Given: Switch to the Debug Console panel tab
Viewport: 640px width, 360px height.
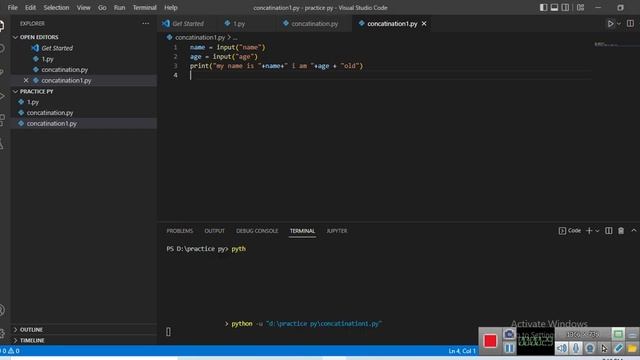Looking at the screenshot, I should pos(257,231).
